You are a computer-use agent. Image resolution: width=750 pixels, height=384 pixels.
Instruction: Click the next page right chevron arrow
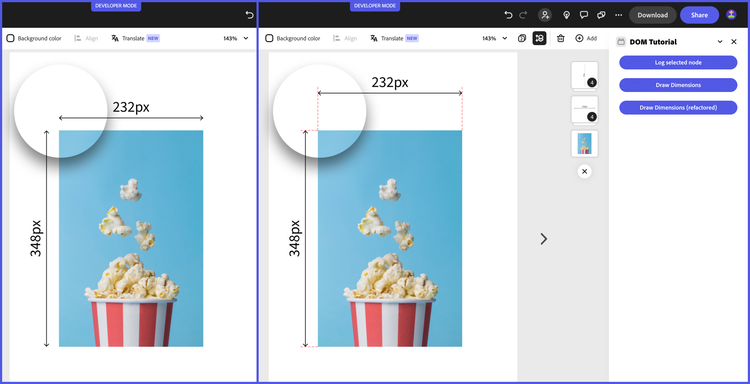[x=543, y=239]
